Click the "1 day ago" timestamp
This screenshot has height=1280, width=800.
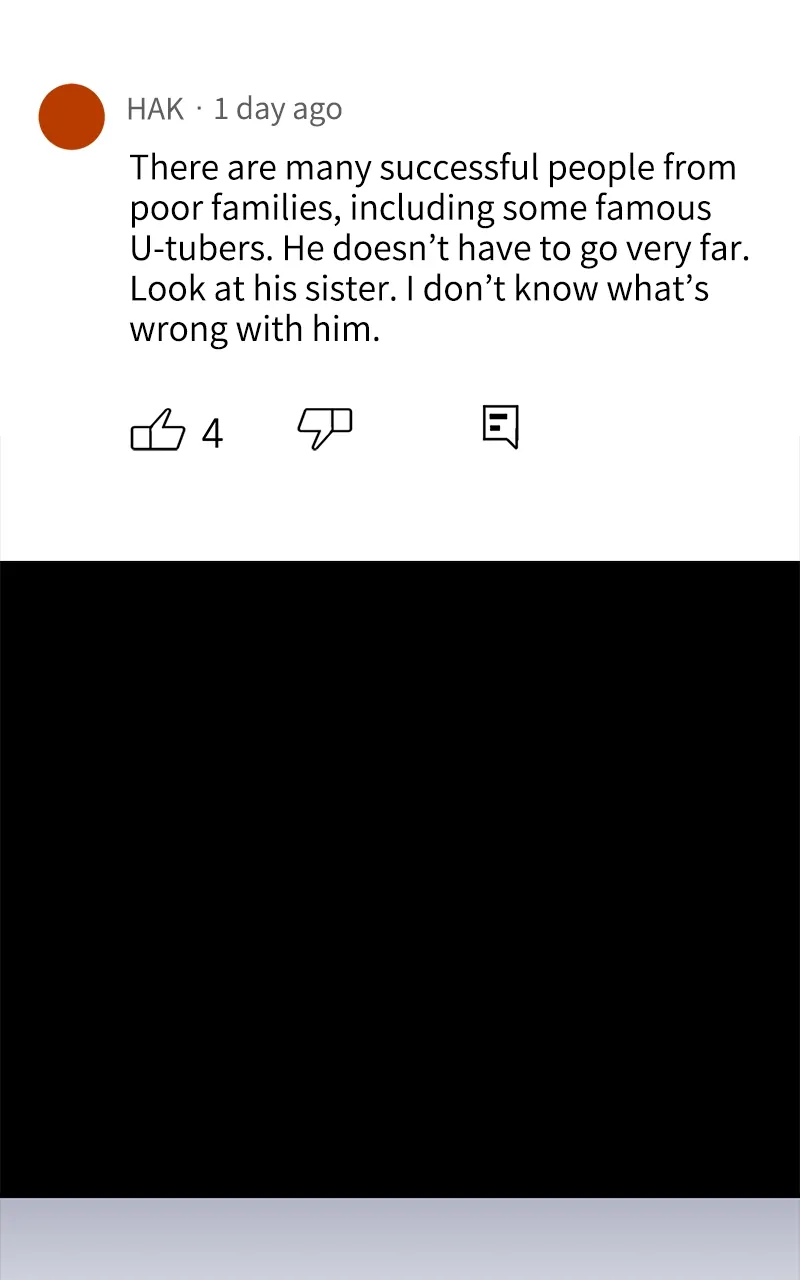[278, 109]
